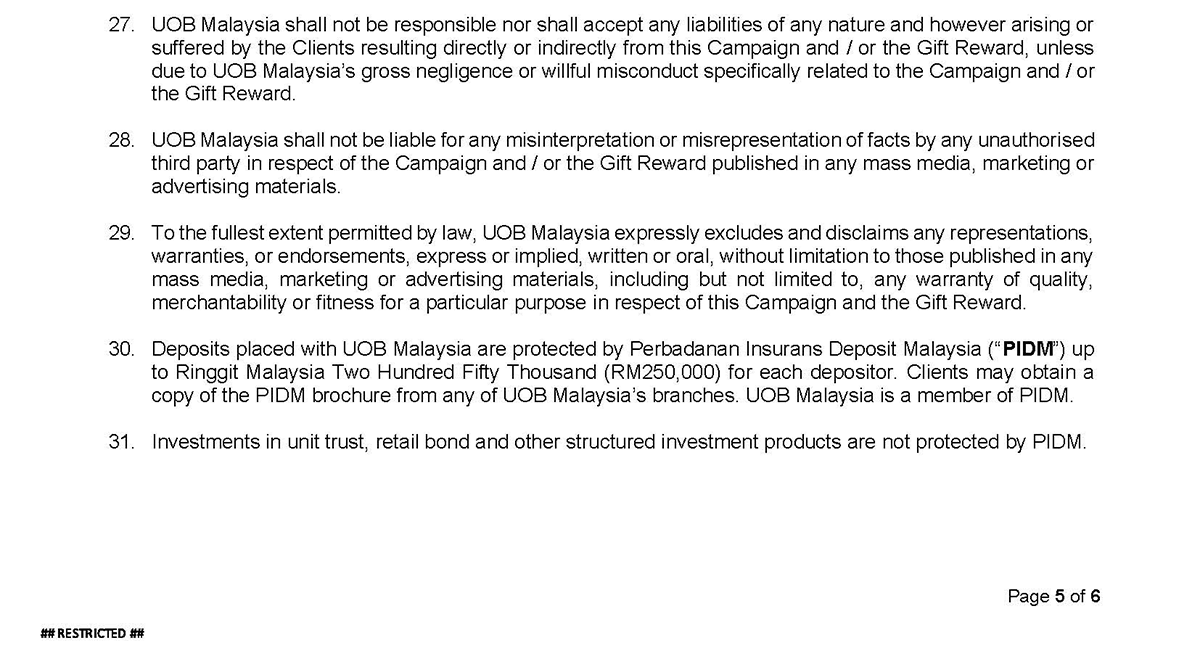The image size is (1200, 672).
Task: Click 'the Gift Reward.' ending clause 27
Action: tap(224, 95)
